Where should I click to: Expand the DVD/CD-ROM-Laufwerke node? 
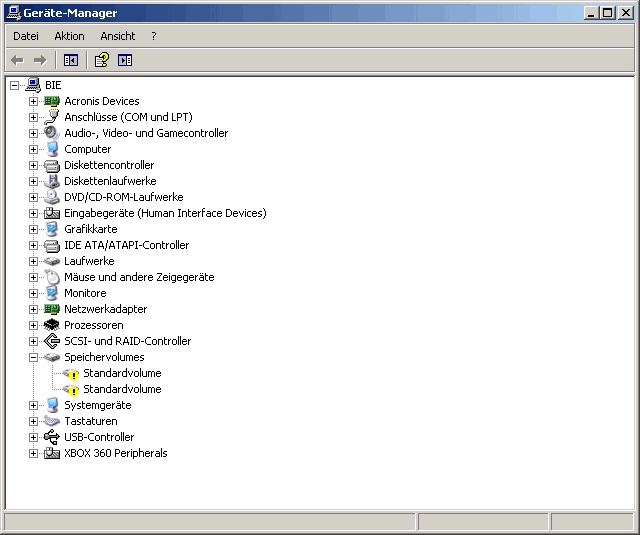point(33,197)
